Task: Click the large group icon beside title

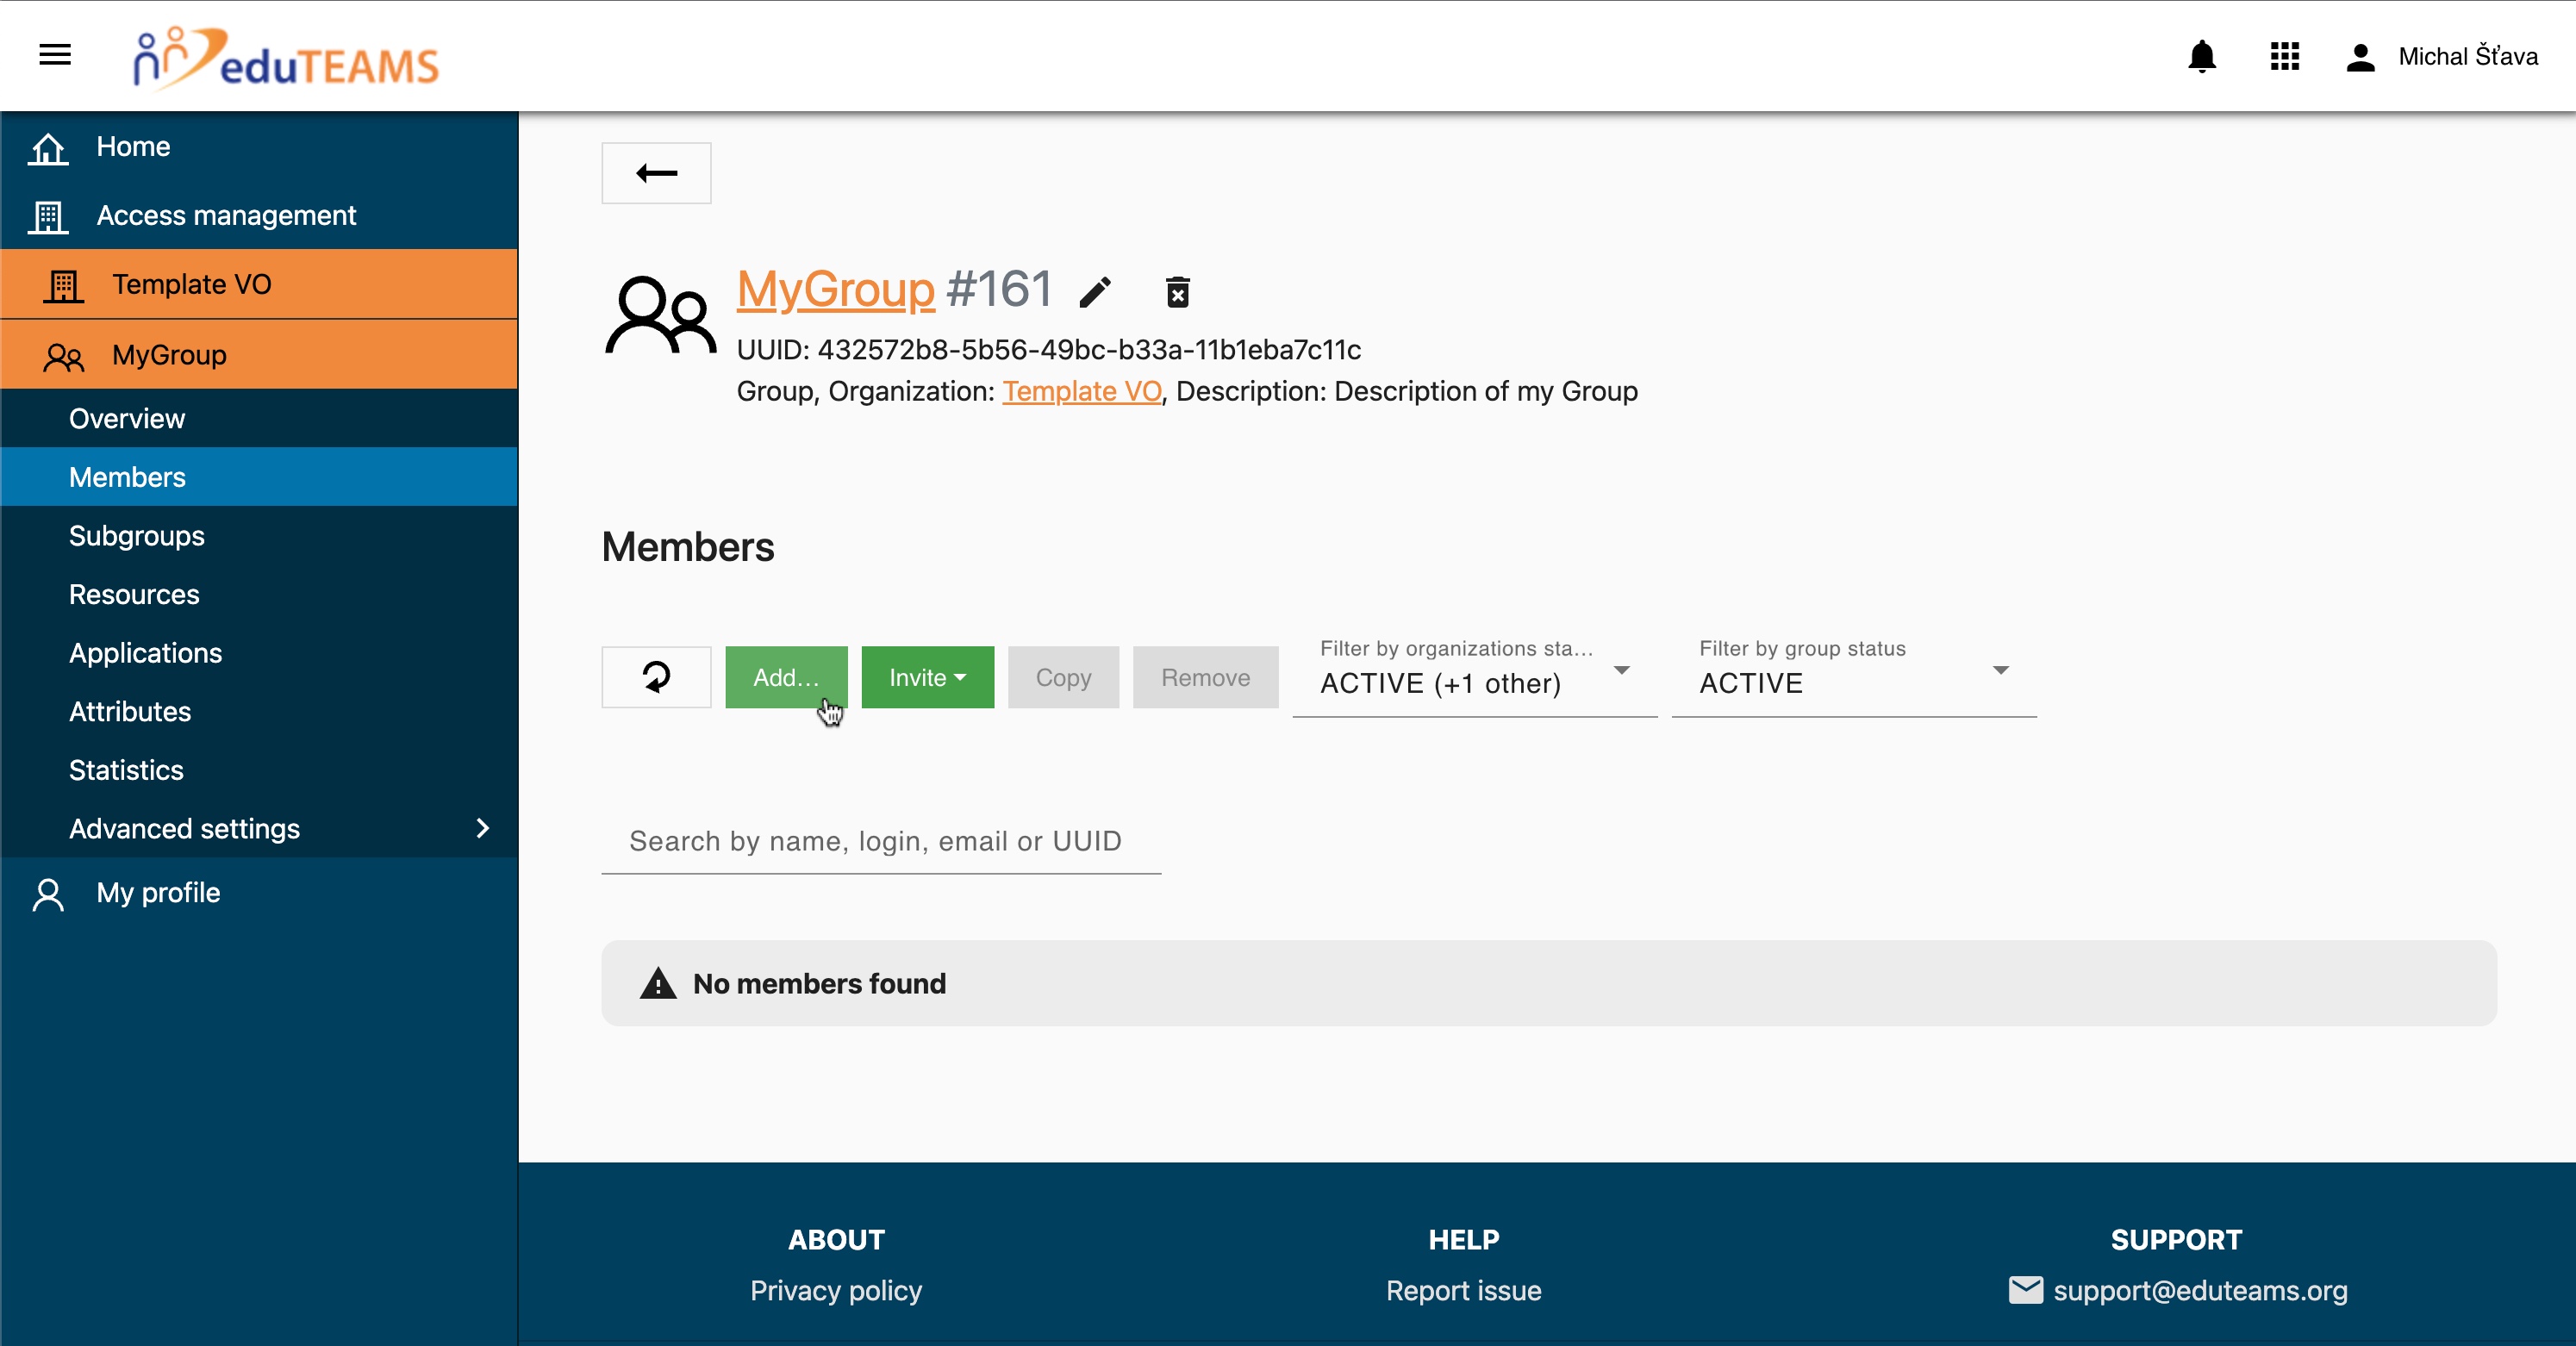Action: click(660, 315)
